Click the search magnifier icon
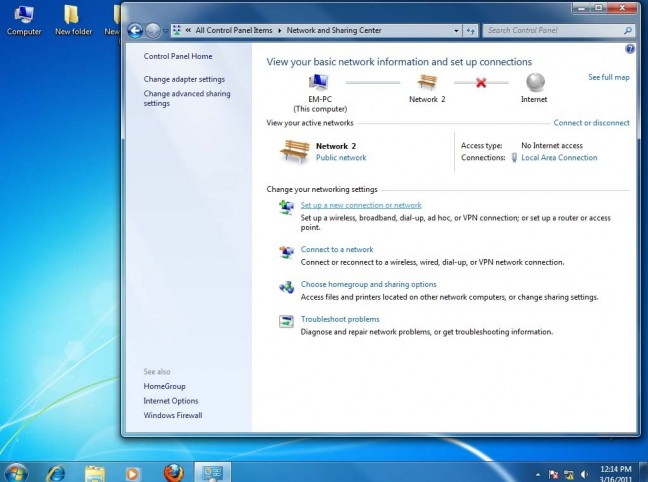Viewport: 648px width, 482px height. coord(628,30)
